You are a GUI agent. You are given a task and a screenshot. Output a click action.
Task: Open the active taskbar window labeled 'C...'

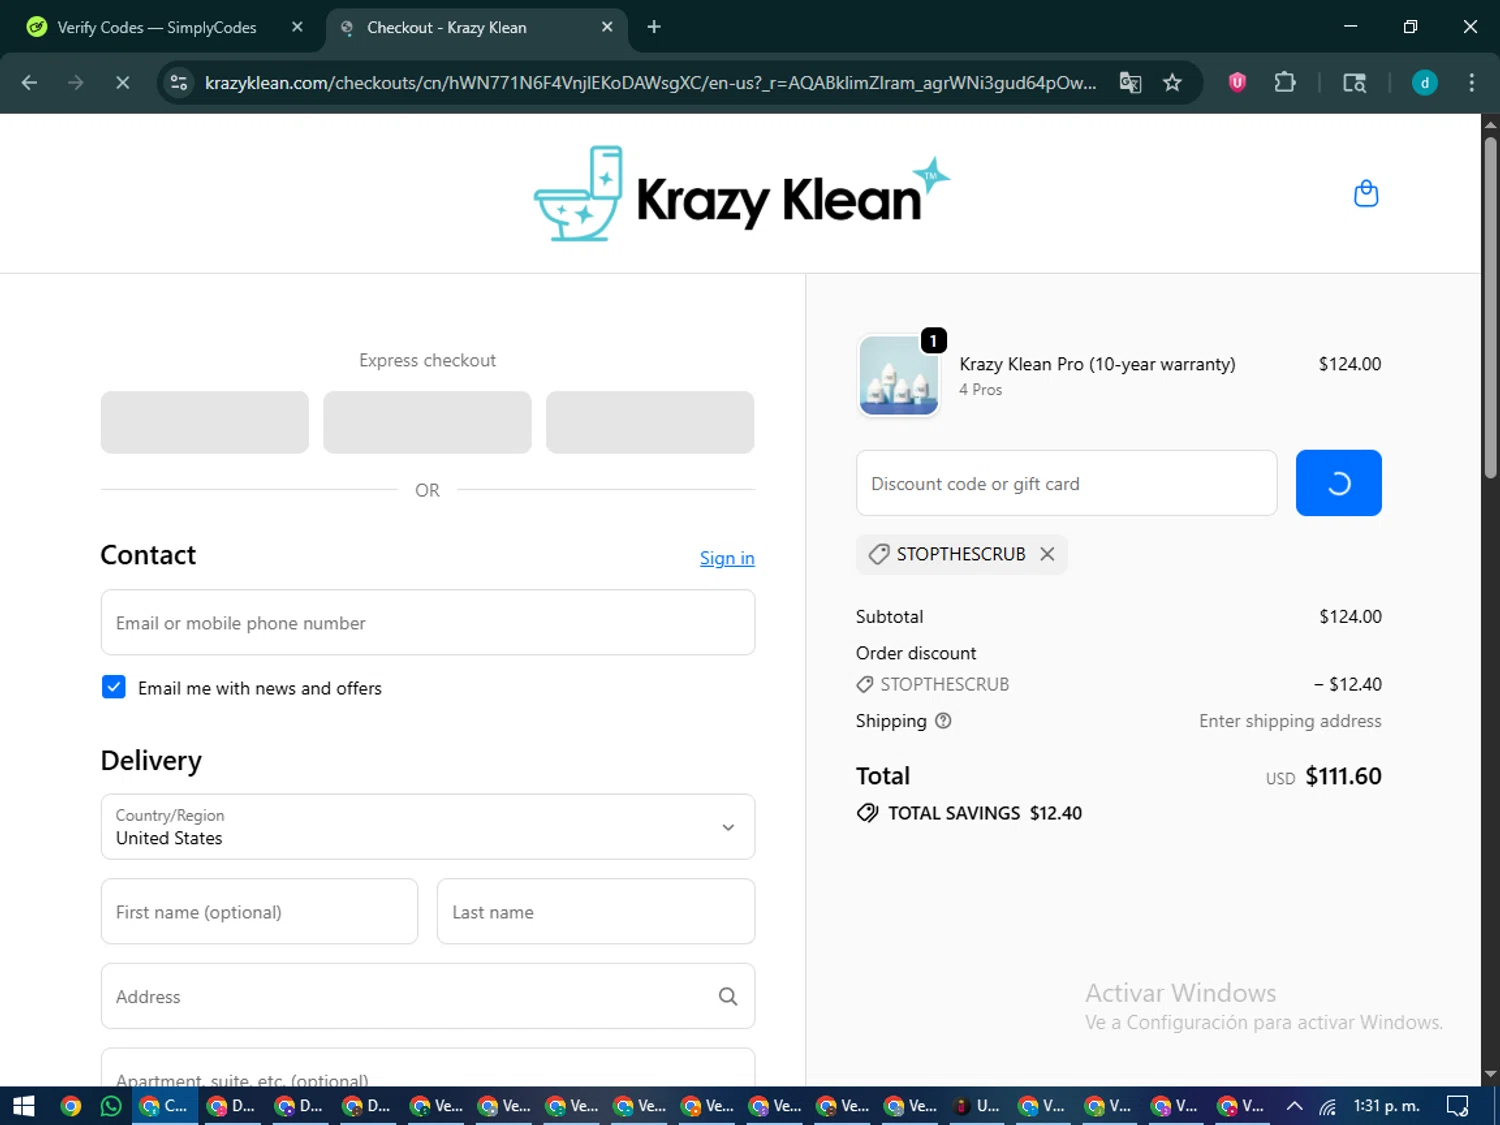[x=165, y=1106]
